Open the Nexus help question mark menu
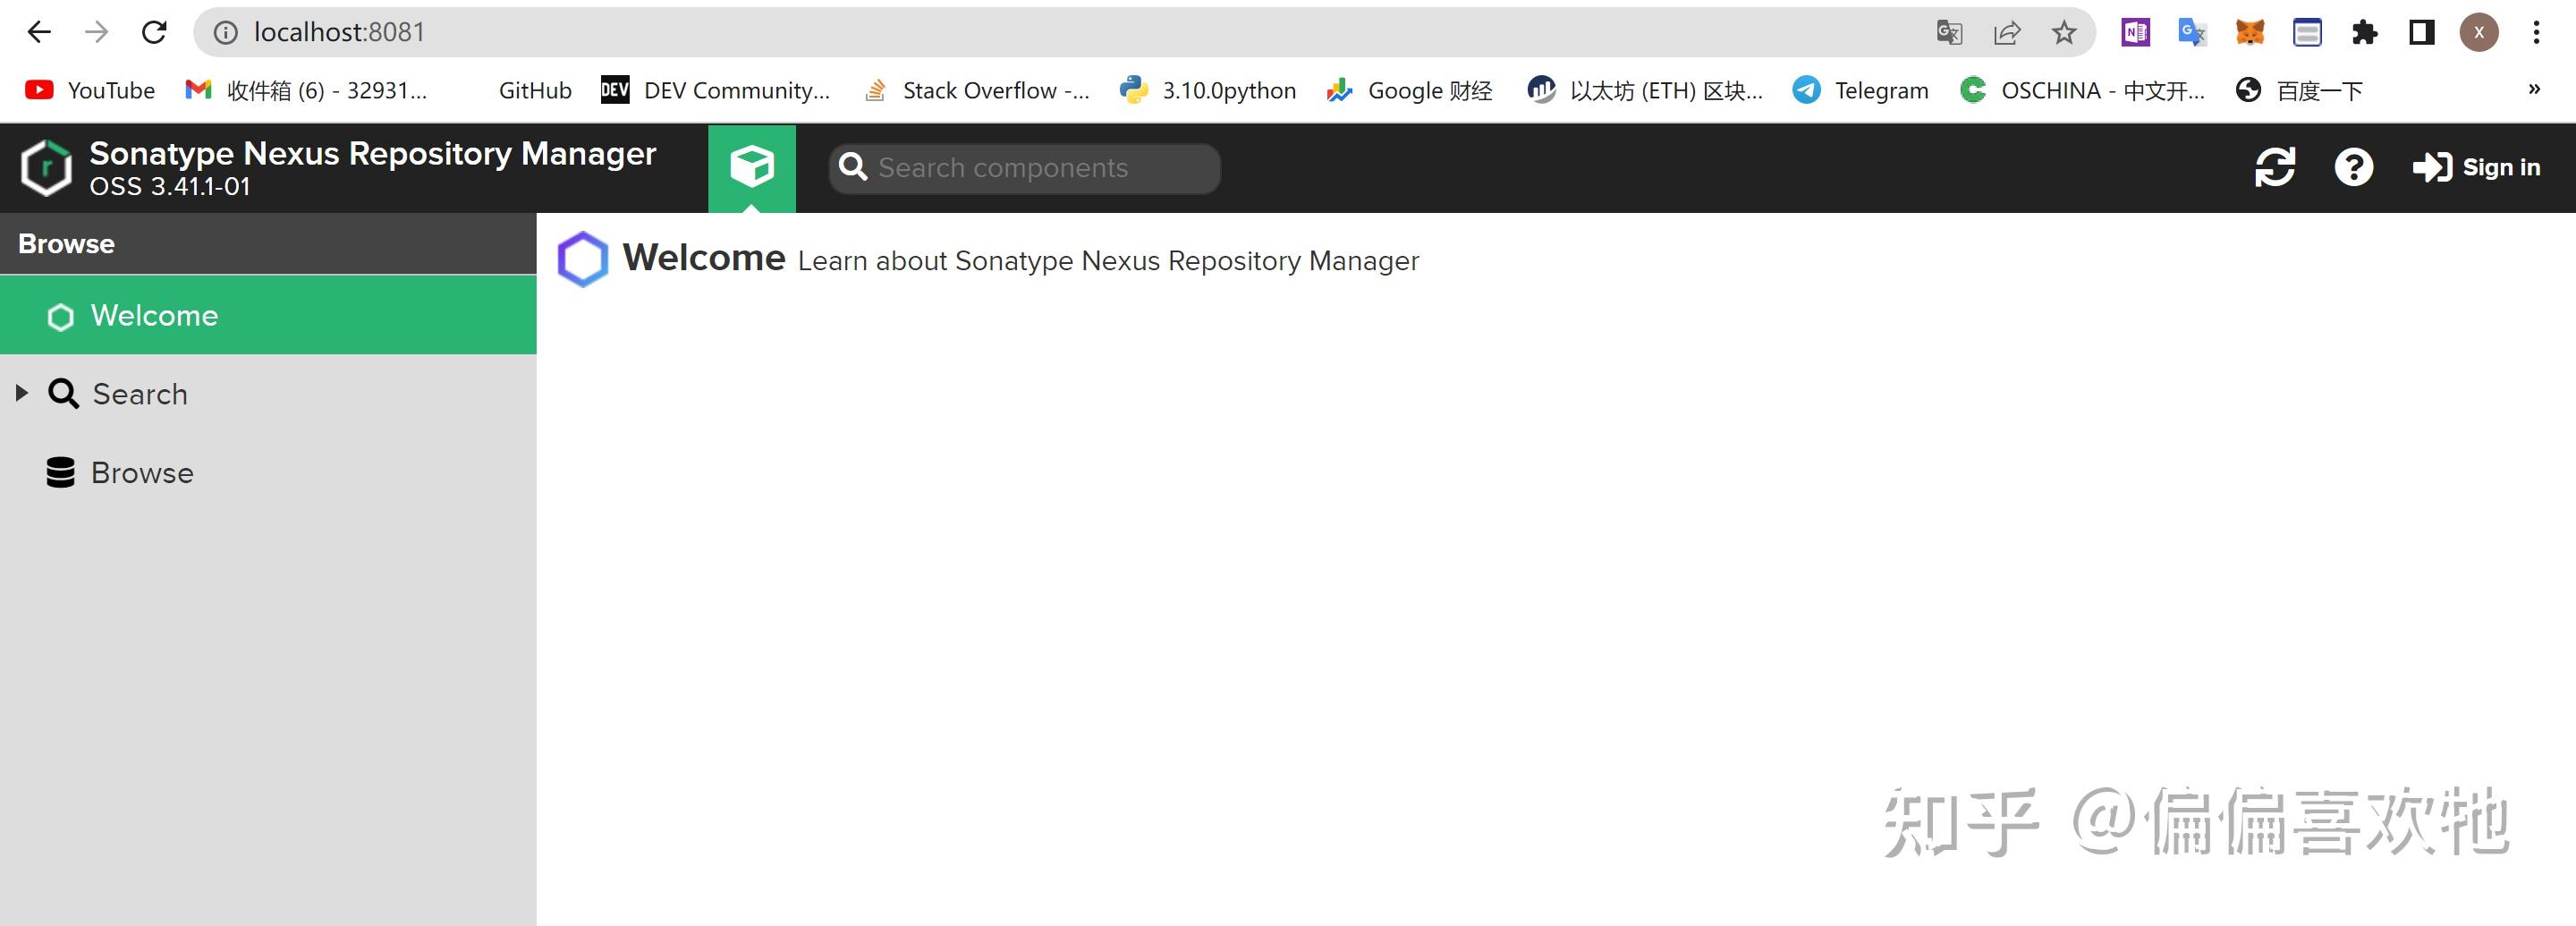This screenshot has height=926, width=2576. (2354, 167)
